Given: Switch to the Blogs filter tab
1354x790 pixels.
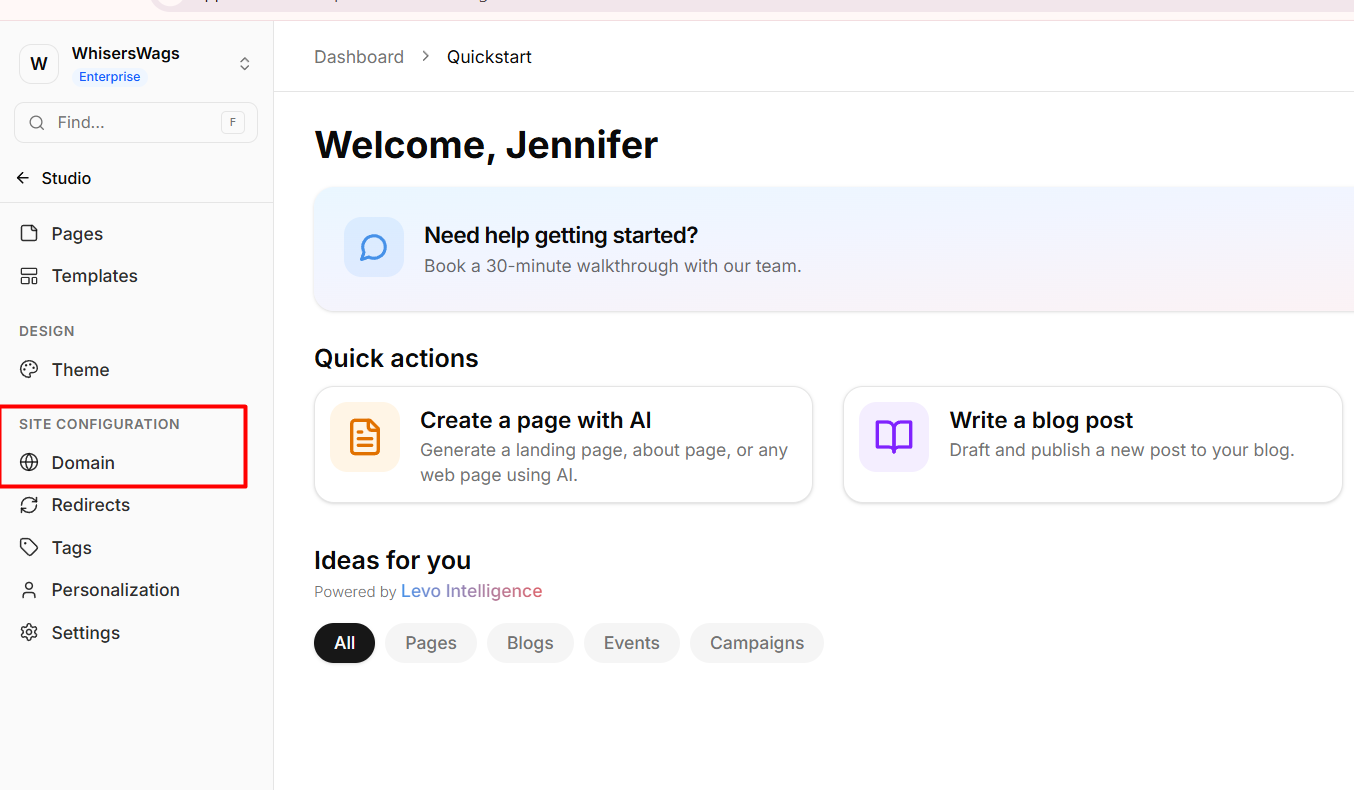Looking at the screenshot, I should tap(530, 643).
